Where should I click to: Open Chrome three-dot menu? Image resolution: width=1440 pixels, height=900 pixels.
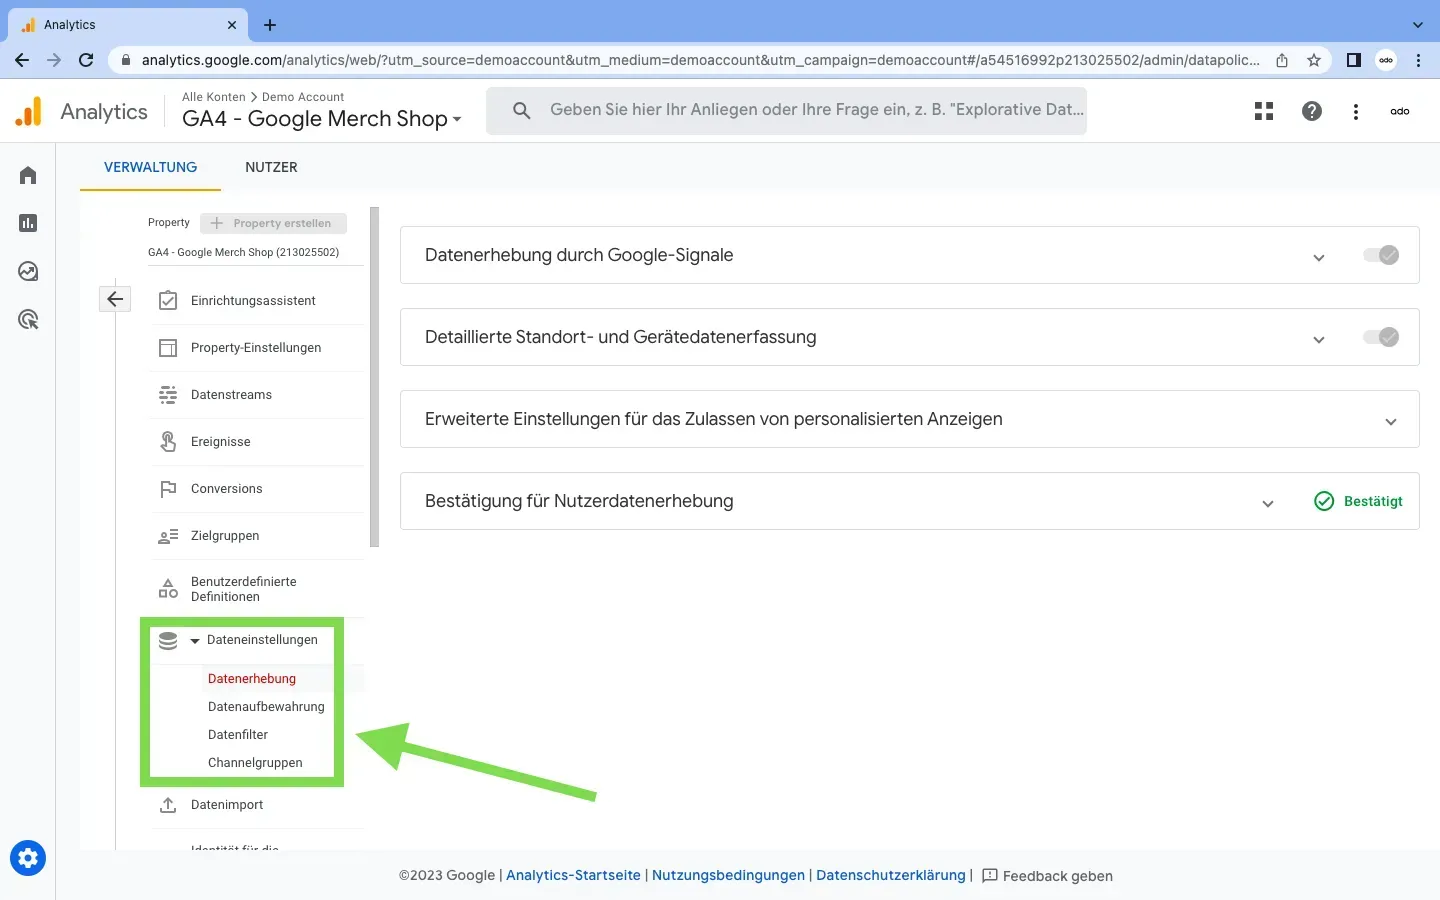[x=1418, y=60]
